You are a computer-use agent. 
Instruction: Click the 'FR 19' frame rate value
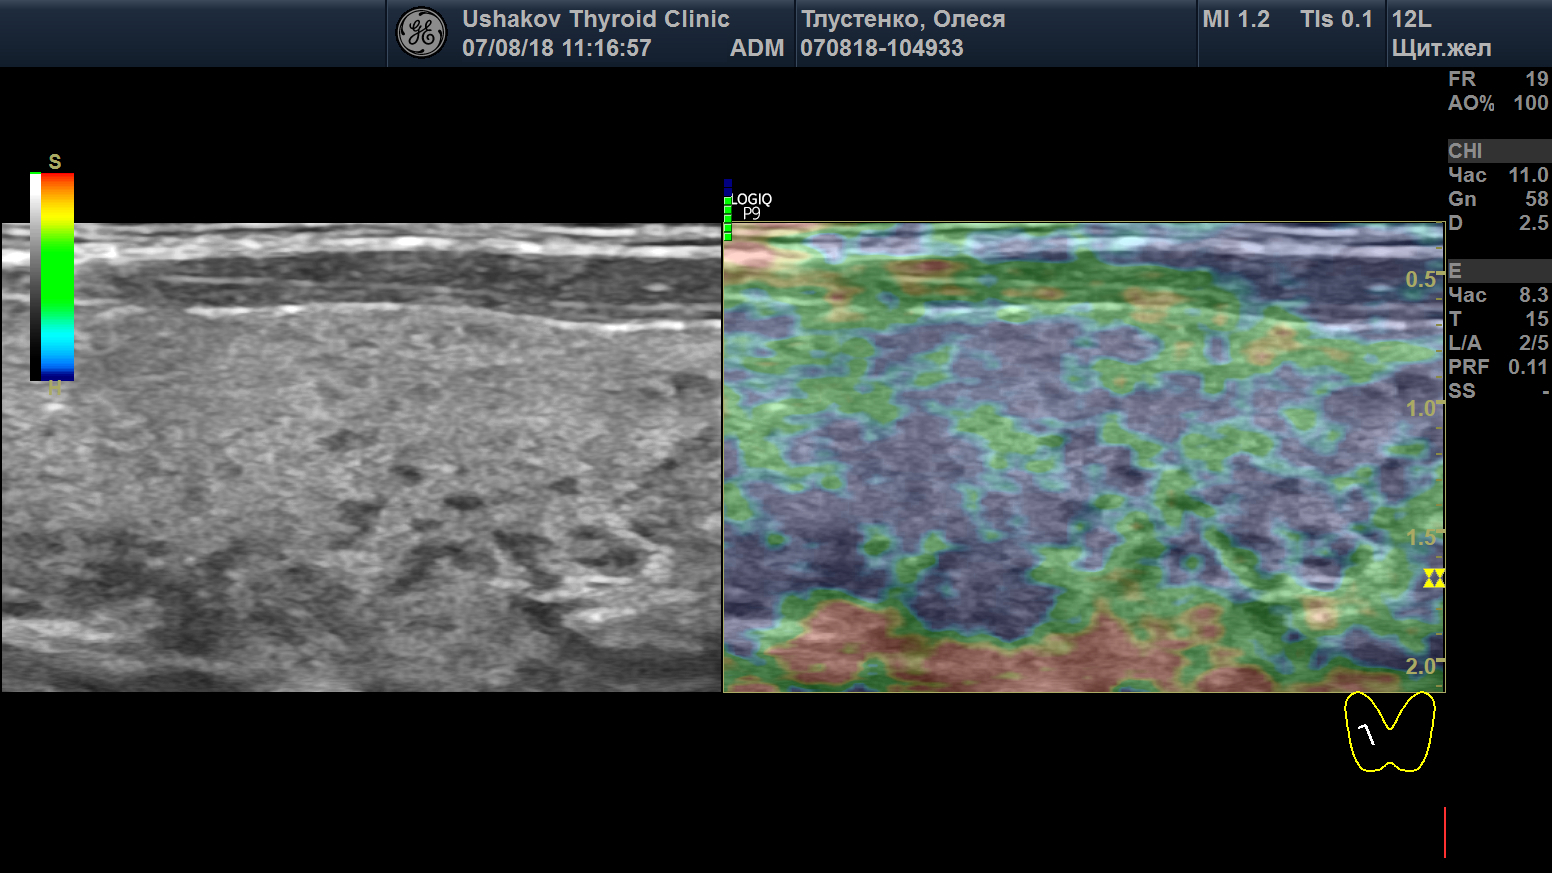(x=1498, y=79)
